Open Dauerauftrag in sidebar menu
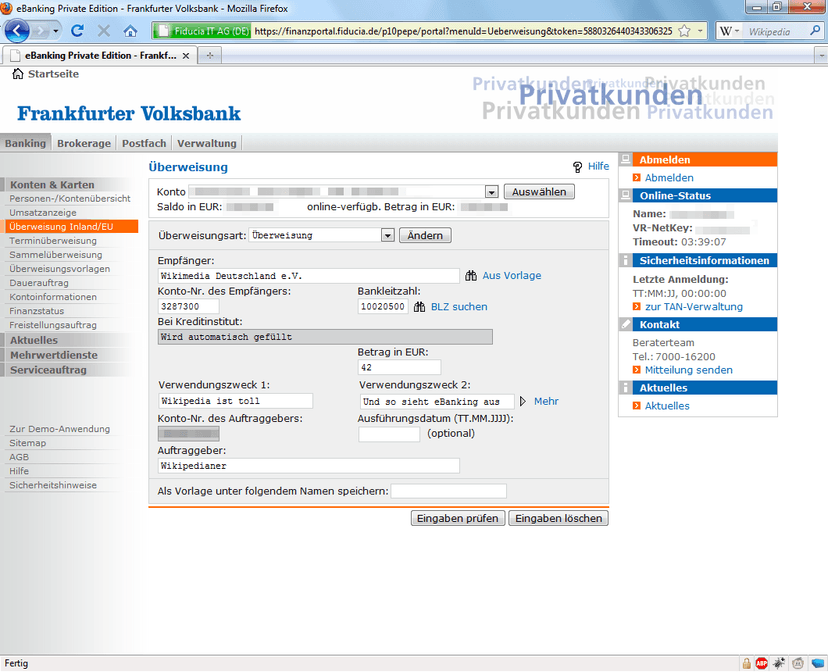 [39, 283]
